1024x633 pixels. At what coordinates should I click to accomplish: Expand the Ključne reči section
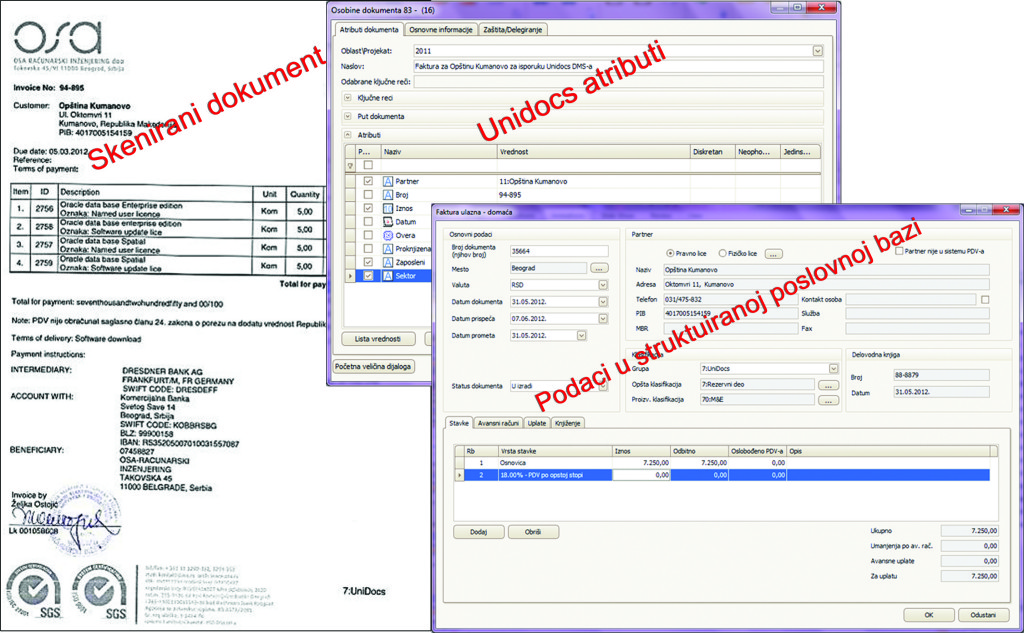[x=348, y=98]
